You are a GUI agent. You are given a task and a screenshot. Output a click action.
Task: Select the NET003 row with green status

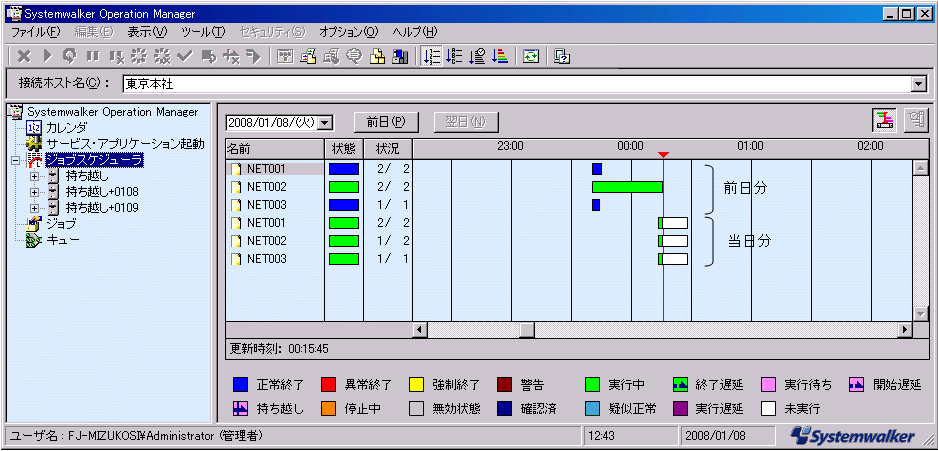(x=319, y=259)
